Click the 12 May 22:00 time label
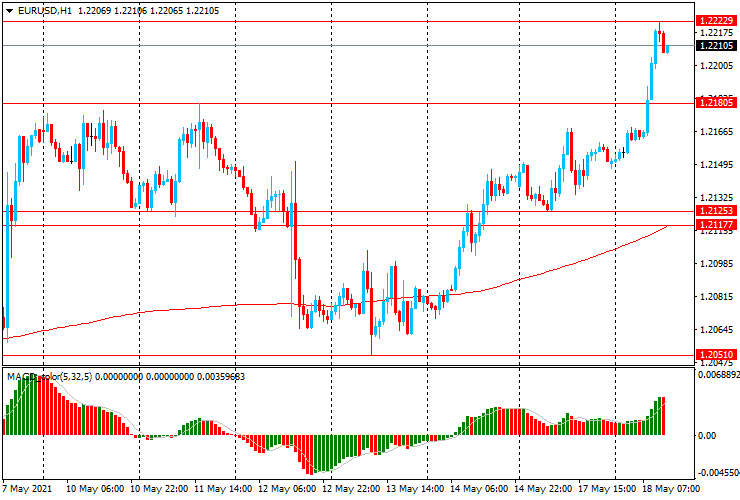Screen dimensions: 740x500 click(352, 489)
